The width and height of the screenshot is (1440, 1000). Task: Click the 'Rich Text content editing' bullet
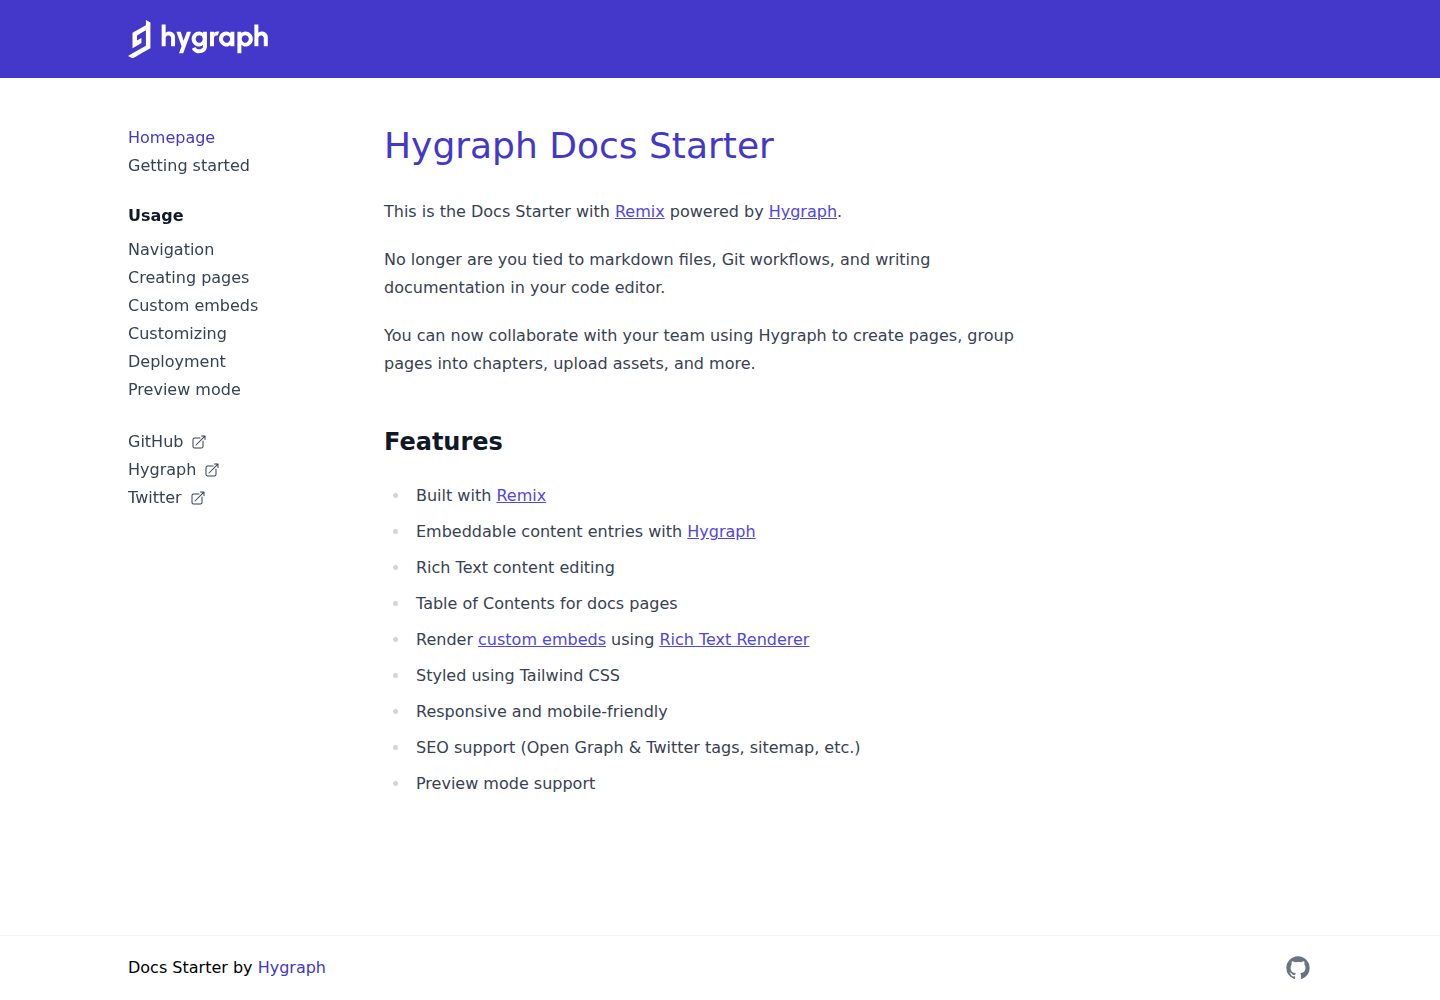pyautogui.click(x=515, y=567)
